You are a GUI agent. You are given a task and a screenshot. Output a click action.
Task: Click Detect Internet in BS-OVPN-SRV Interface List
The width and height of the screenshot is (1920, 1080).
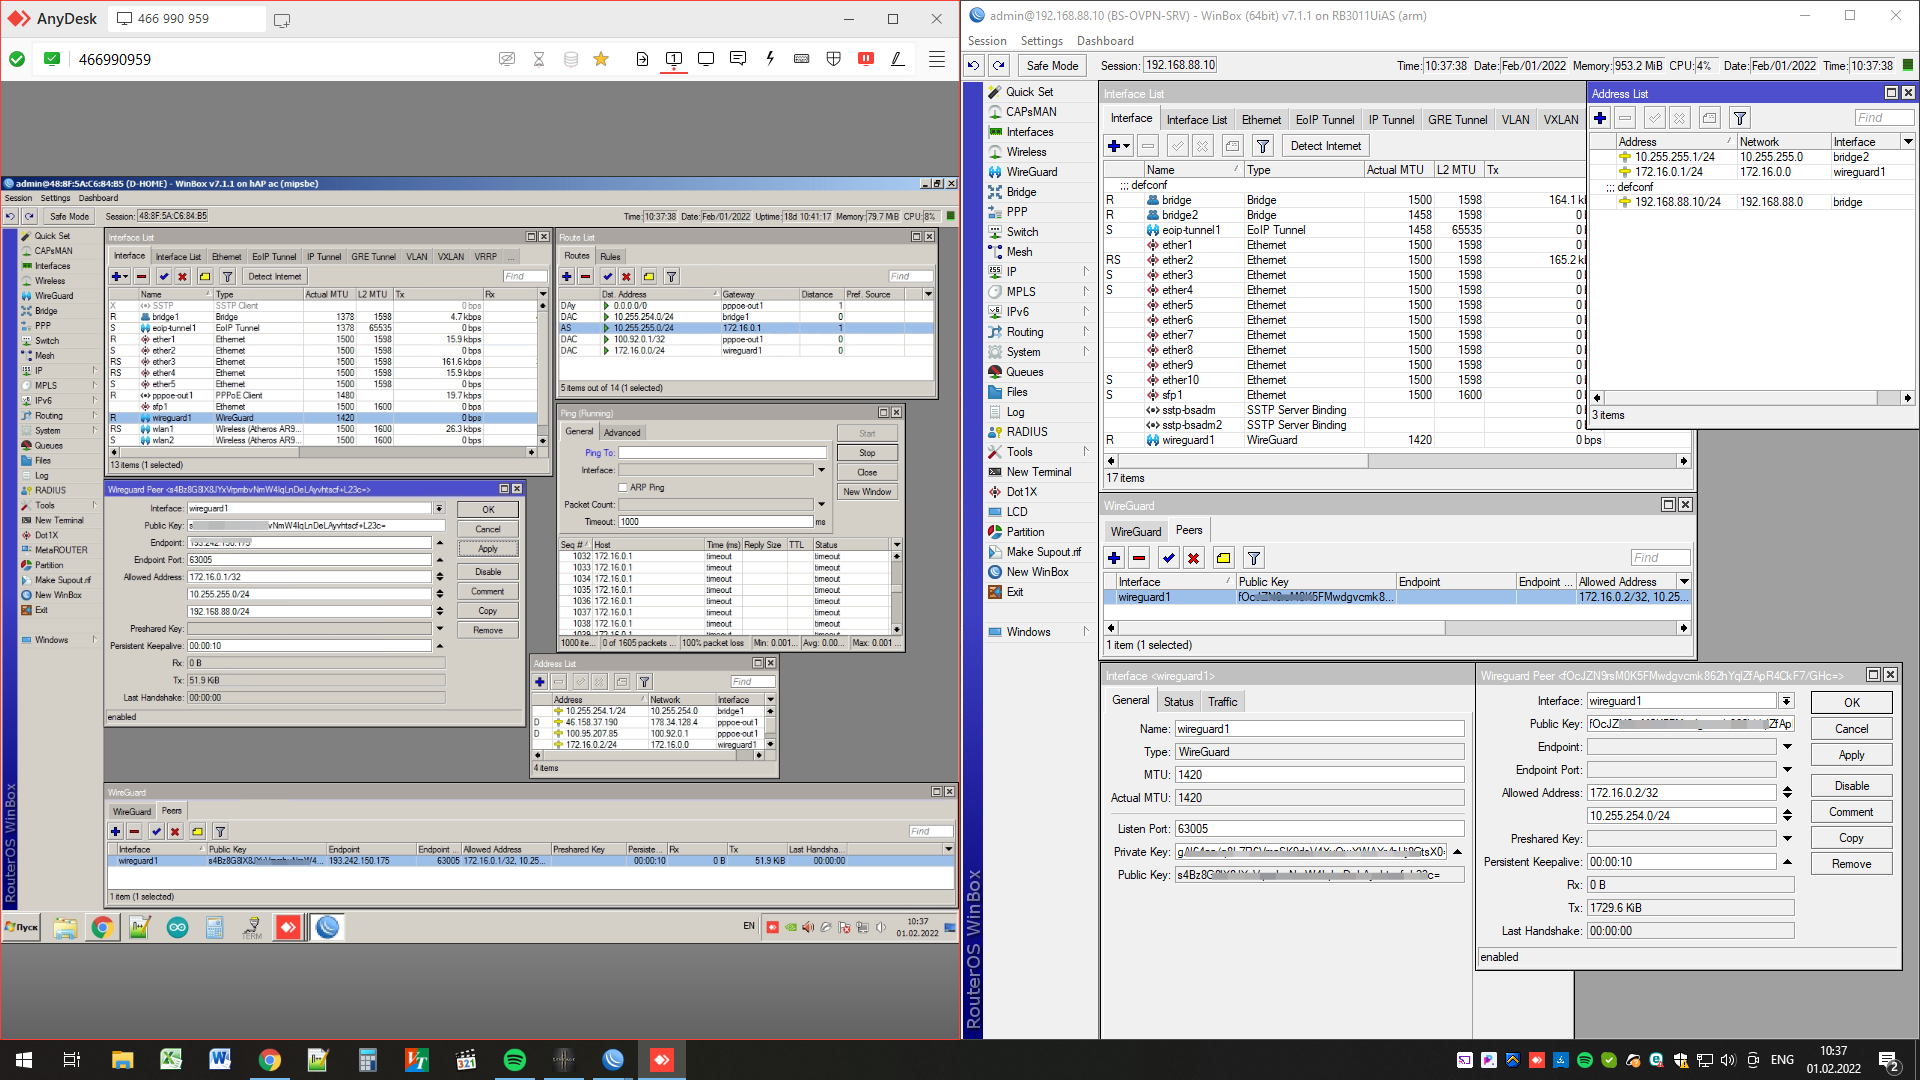1325,146
